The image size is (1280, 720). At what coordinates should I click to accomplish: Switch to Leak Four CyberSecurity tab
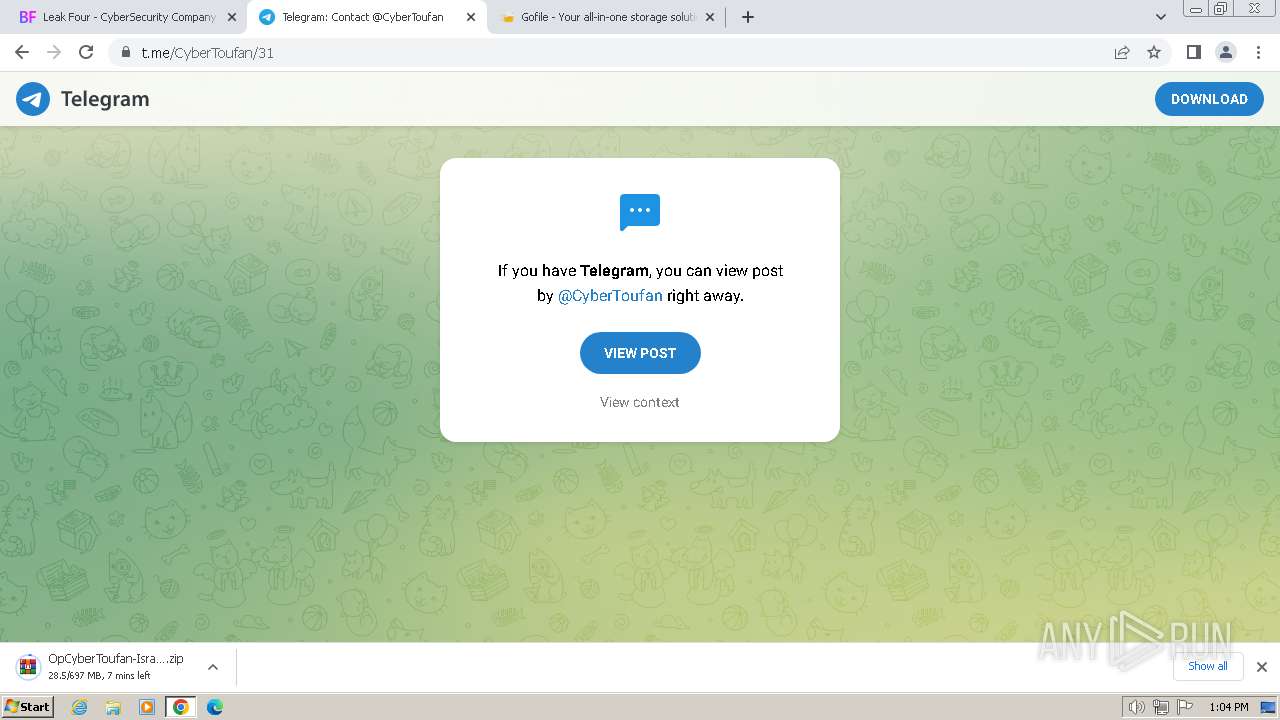click(x=128, y=17)
